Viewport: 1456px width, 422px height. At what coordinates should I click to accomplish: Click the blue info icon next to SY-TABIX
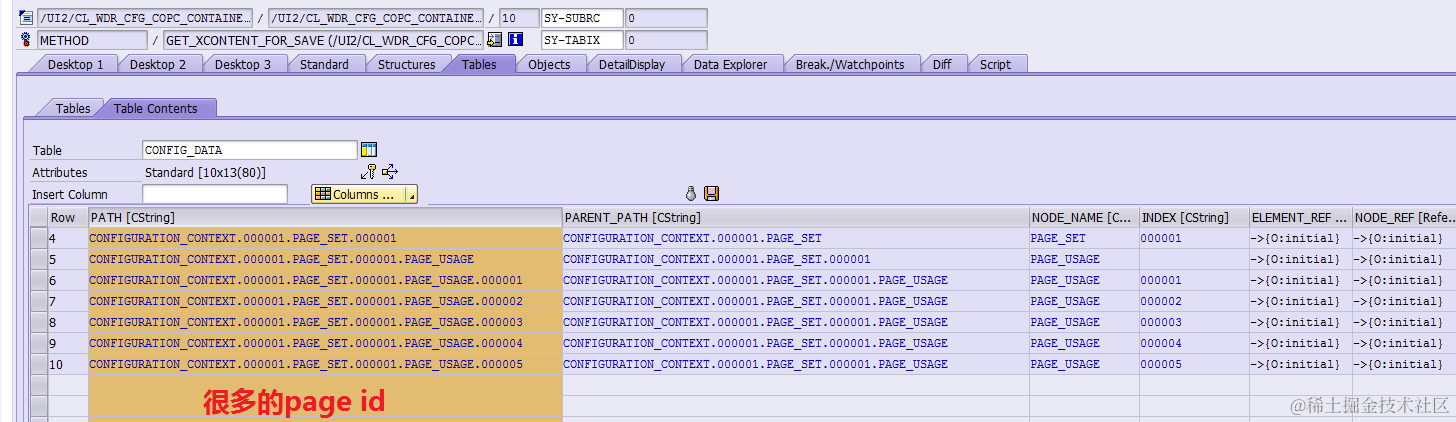[515, 40]
